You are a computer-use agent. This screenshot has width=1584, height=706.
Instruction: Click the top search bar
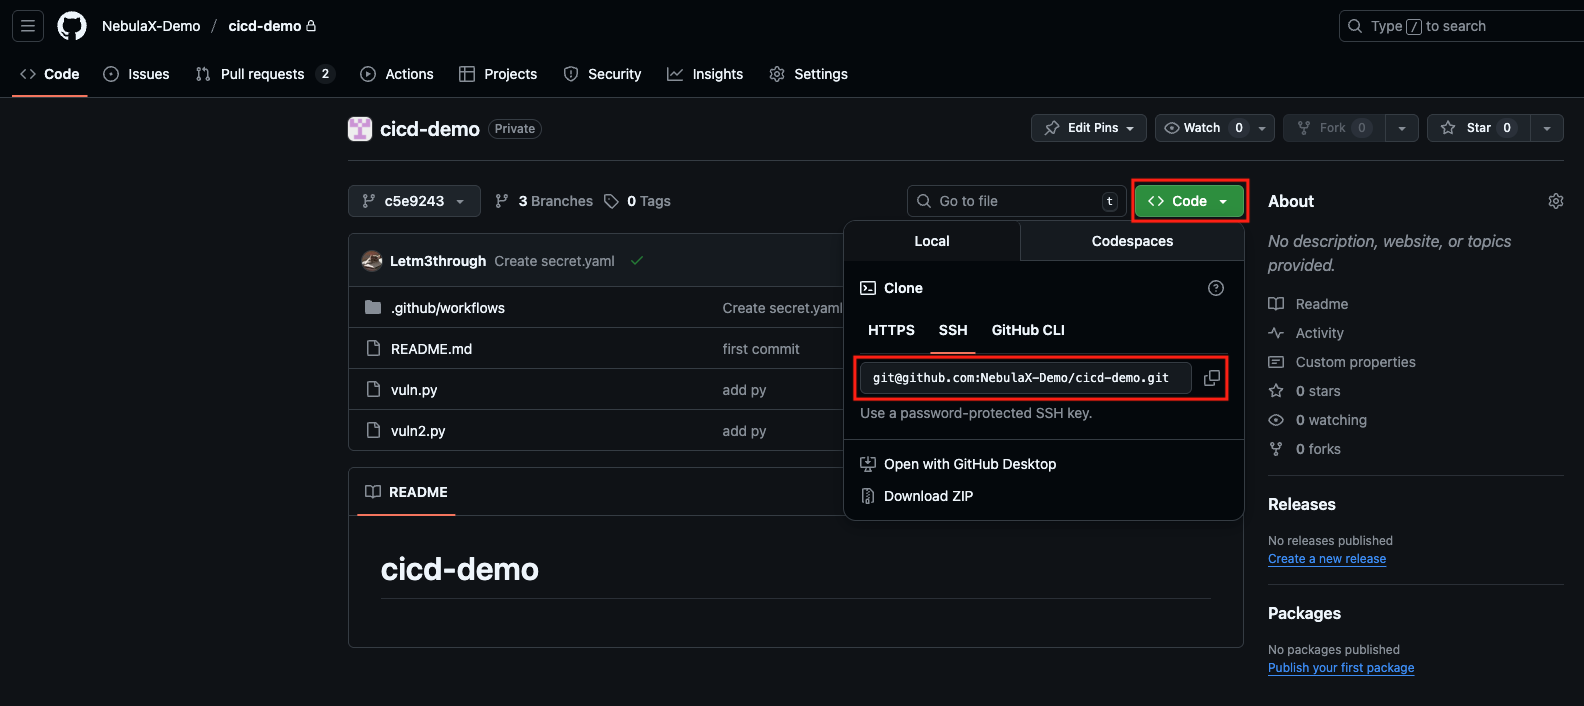pos(1461,26)
